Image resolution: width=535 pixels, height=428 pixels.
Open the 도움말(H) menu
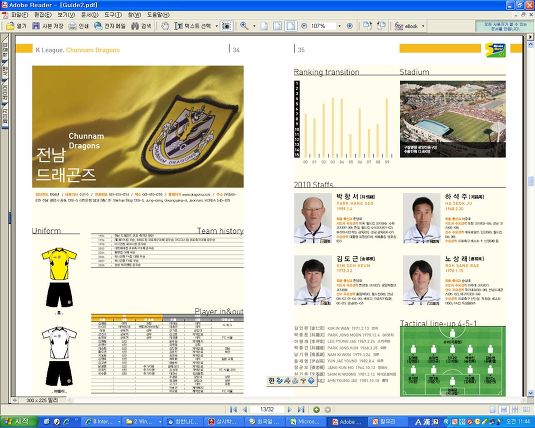point(158,15)
